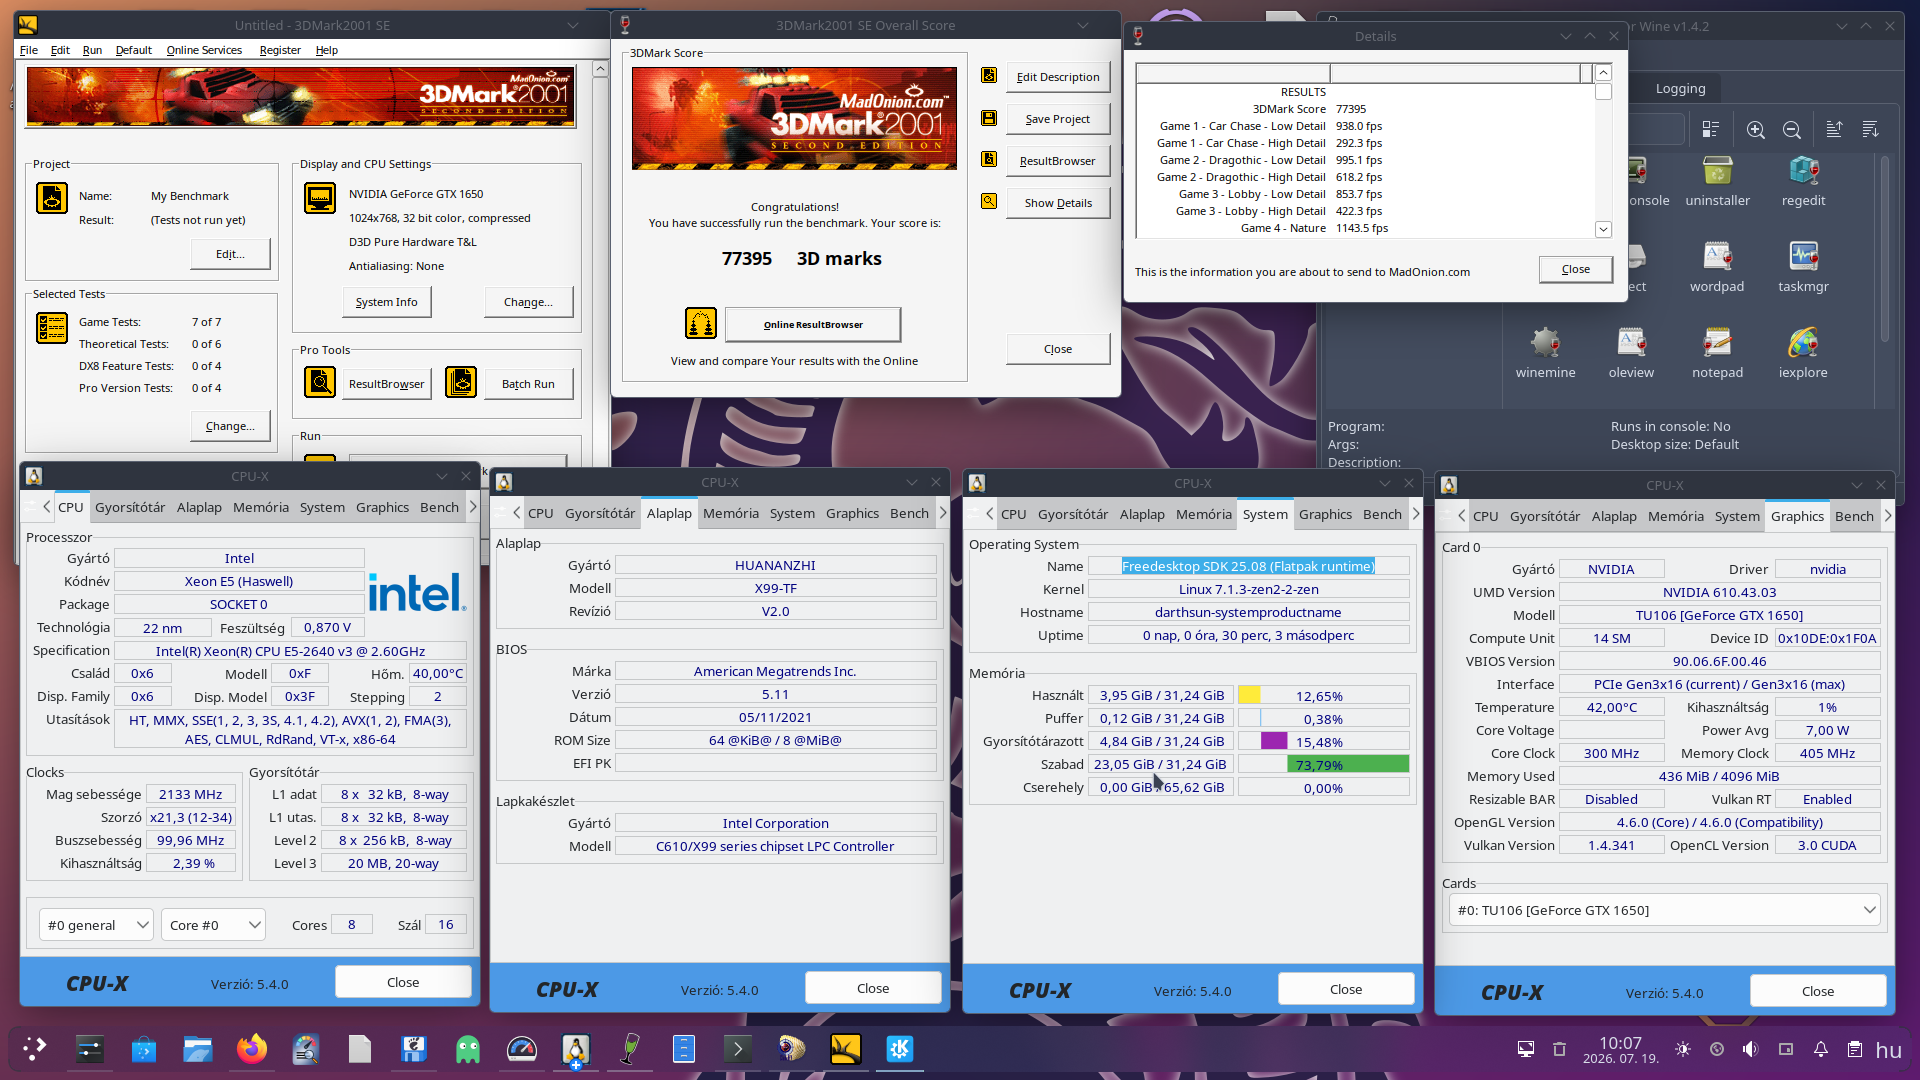Click the Display and CPU Settings monitor icon
The height and width of the screenshot is (1080, 1920).
(x=320, y=198)
